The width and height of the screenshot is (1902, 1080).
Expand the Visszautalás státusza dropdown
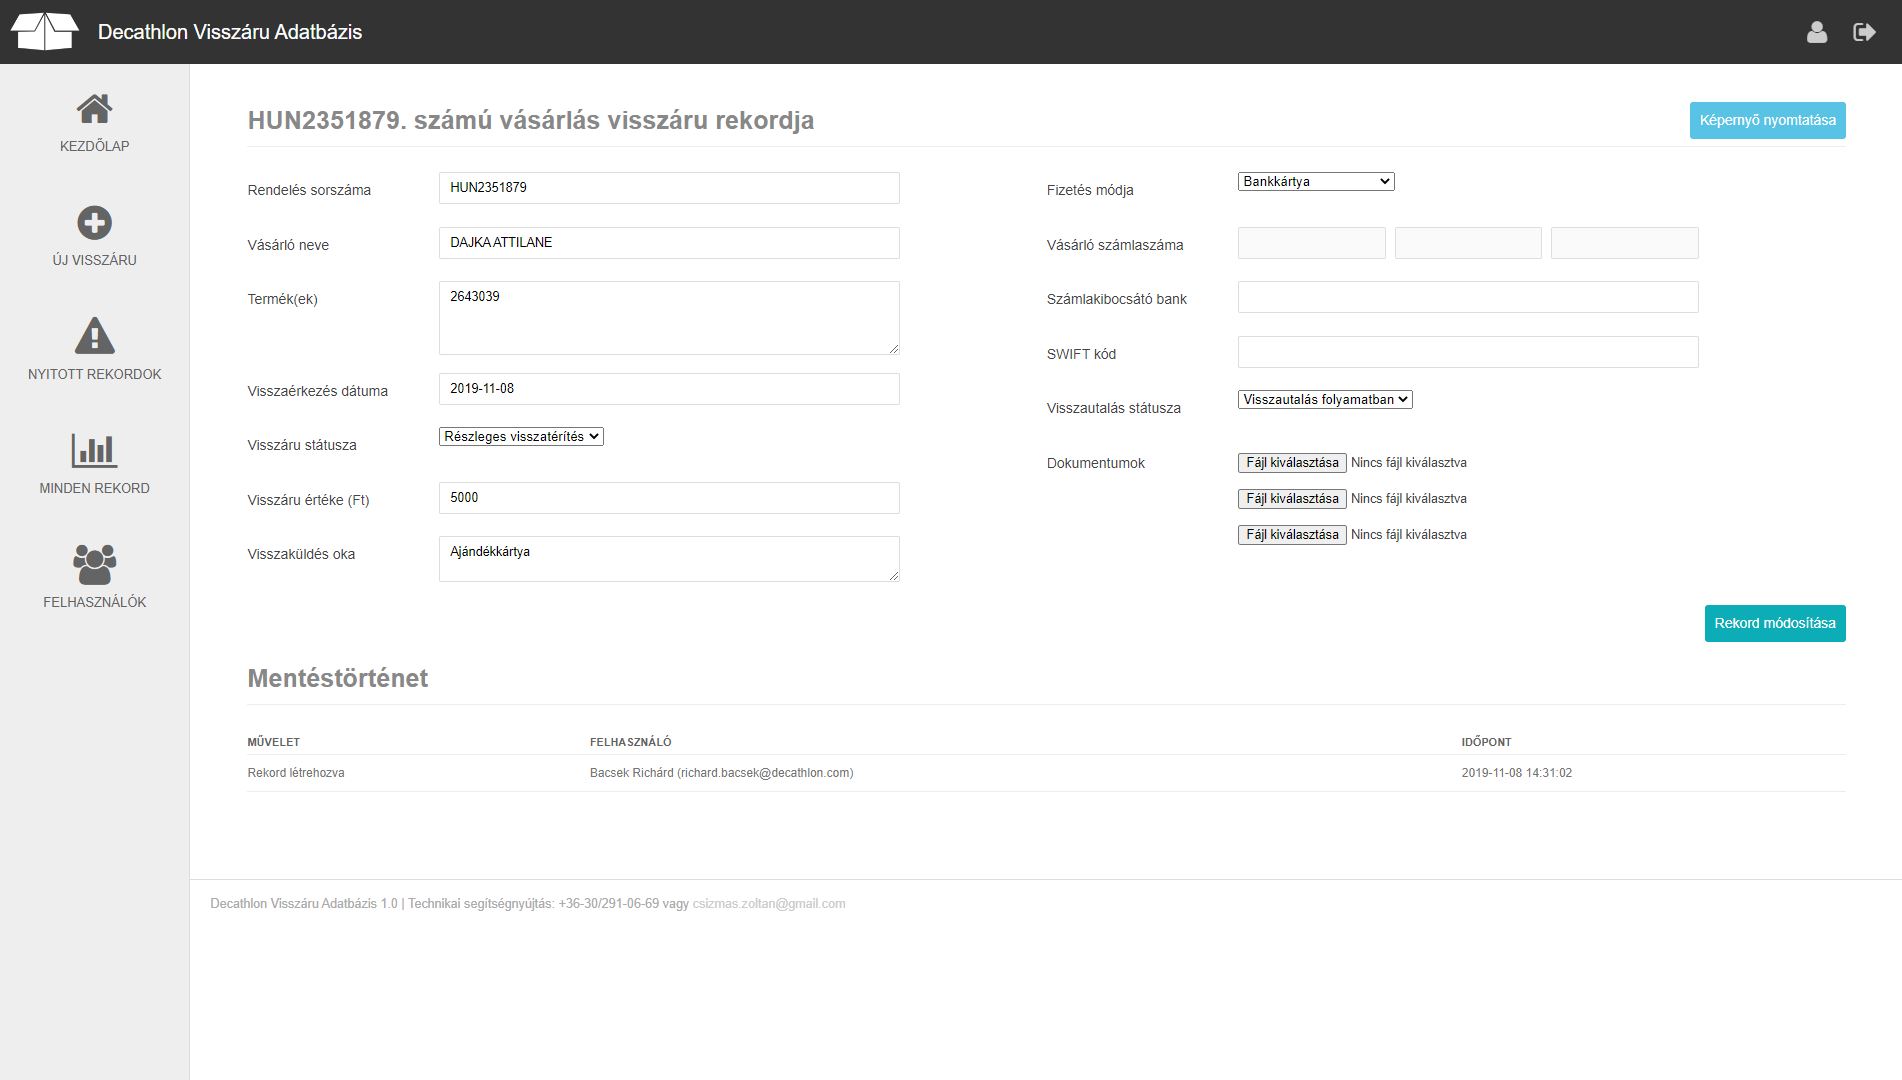point(1324,399)
